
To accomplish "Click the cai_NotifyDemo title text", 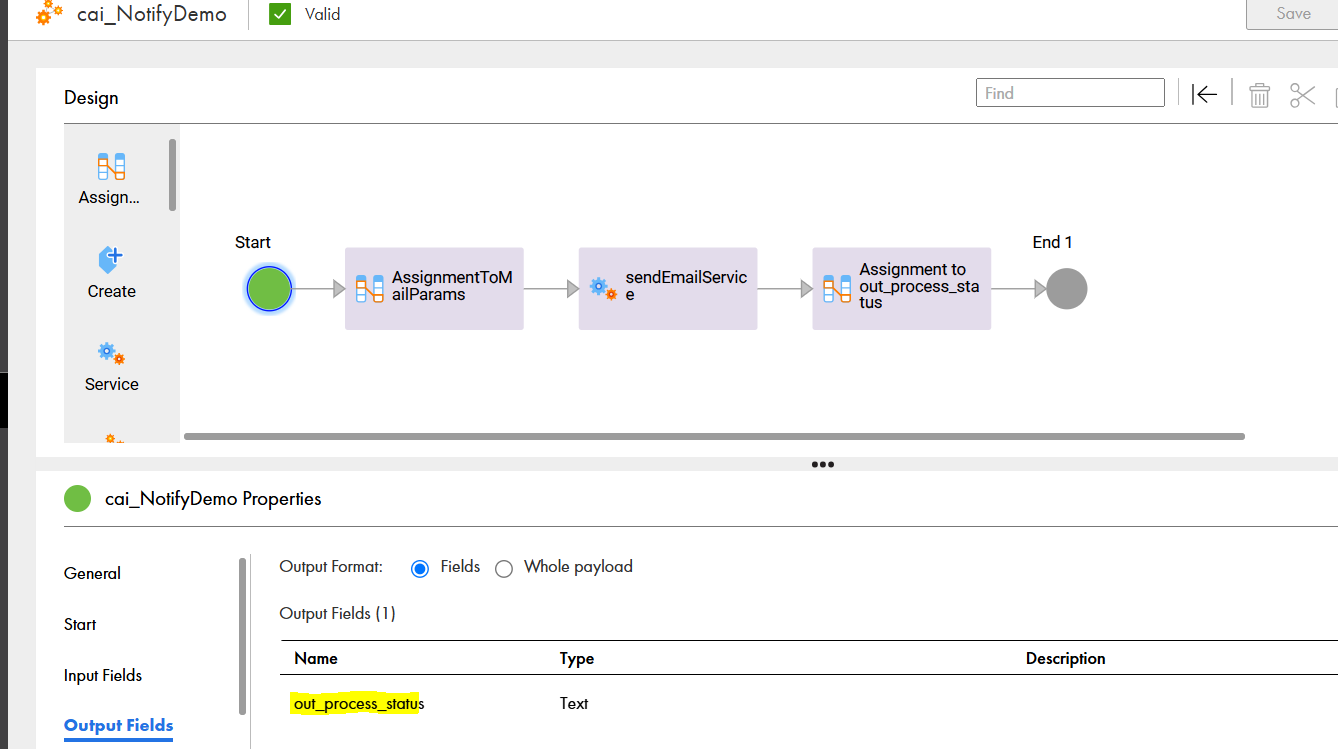I will pos(152,15).
